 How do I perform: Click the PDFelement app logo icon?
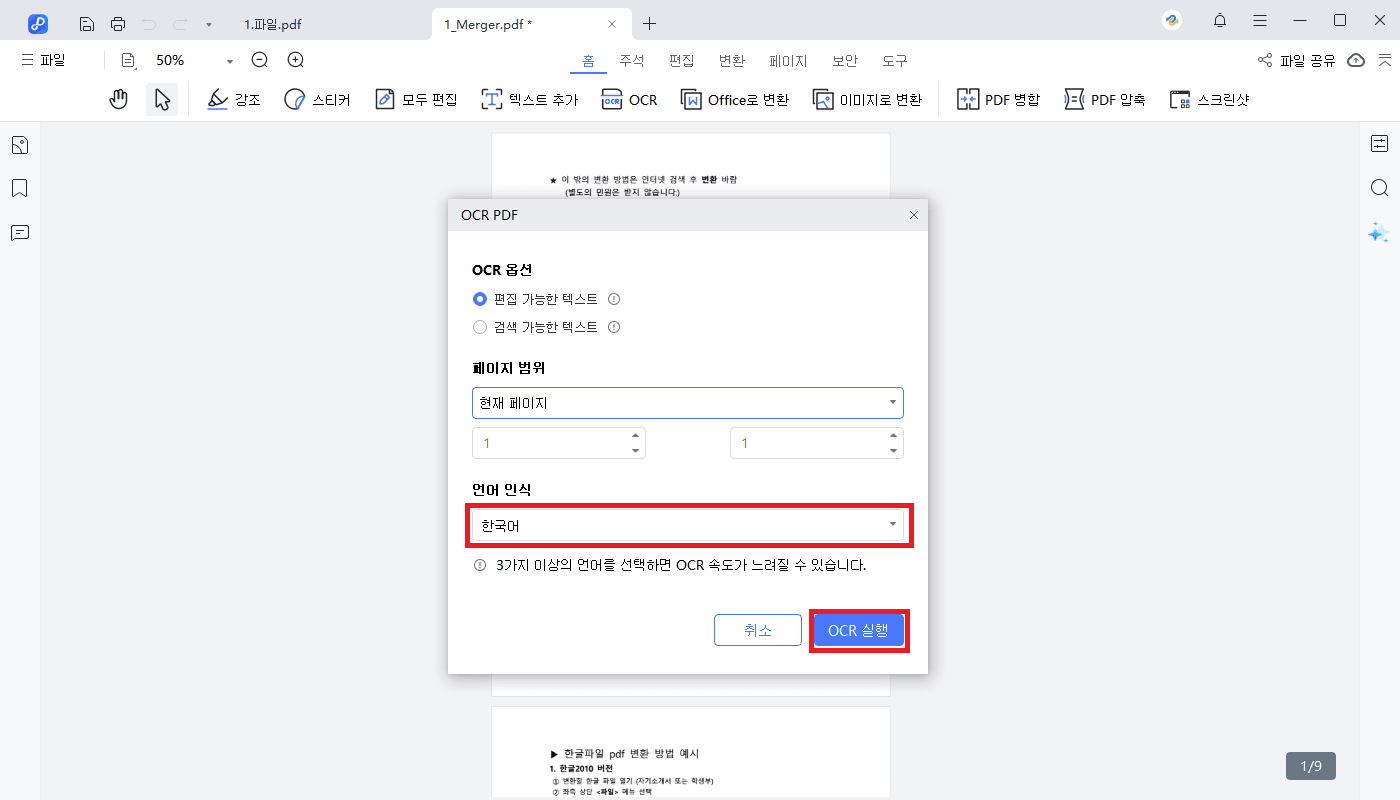point(38,23)
